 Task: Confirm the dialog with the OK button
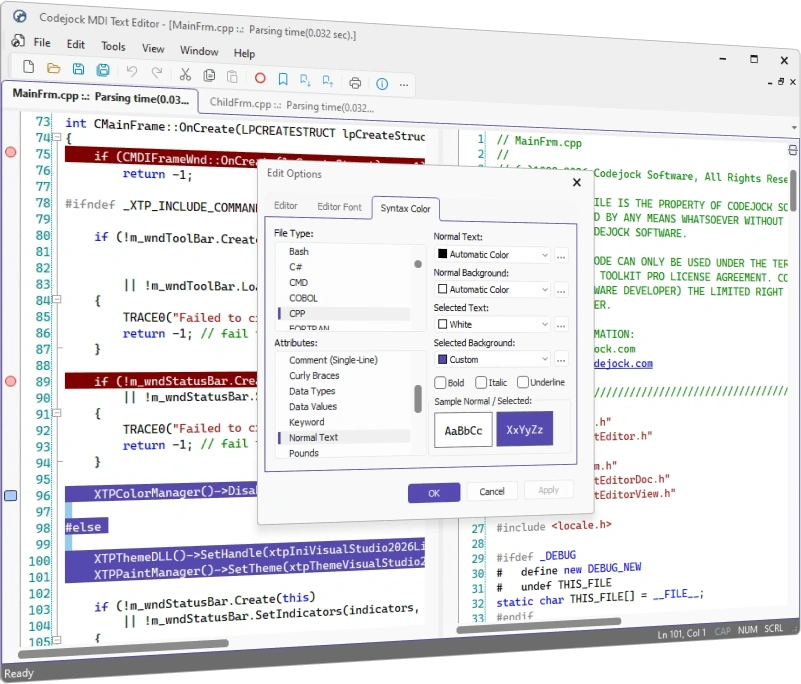click(x=434, y=493)
